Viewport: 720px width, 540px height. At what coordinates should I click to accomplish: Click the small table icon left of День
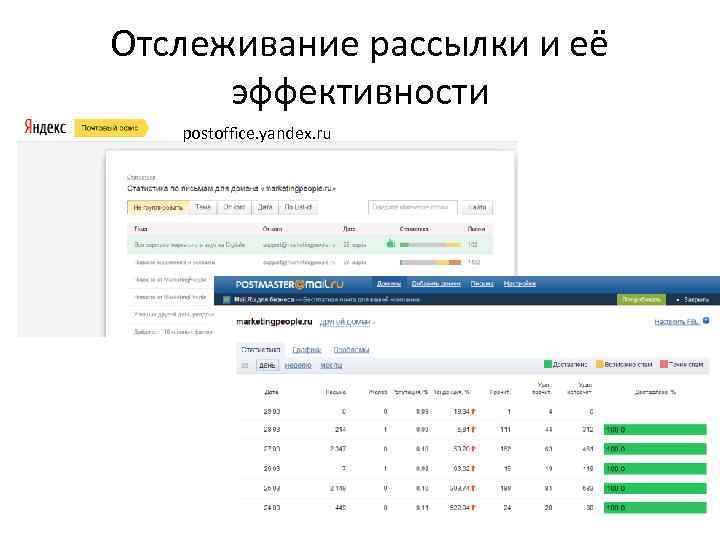(244, 366)
